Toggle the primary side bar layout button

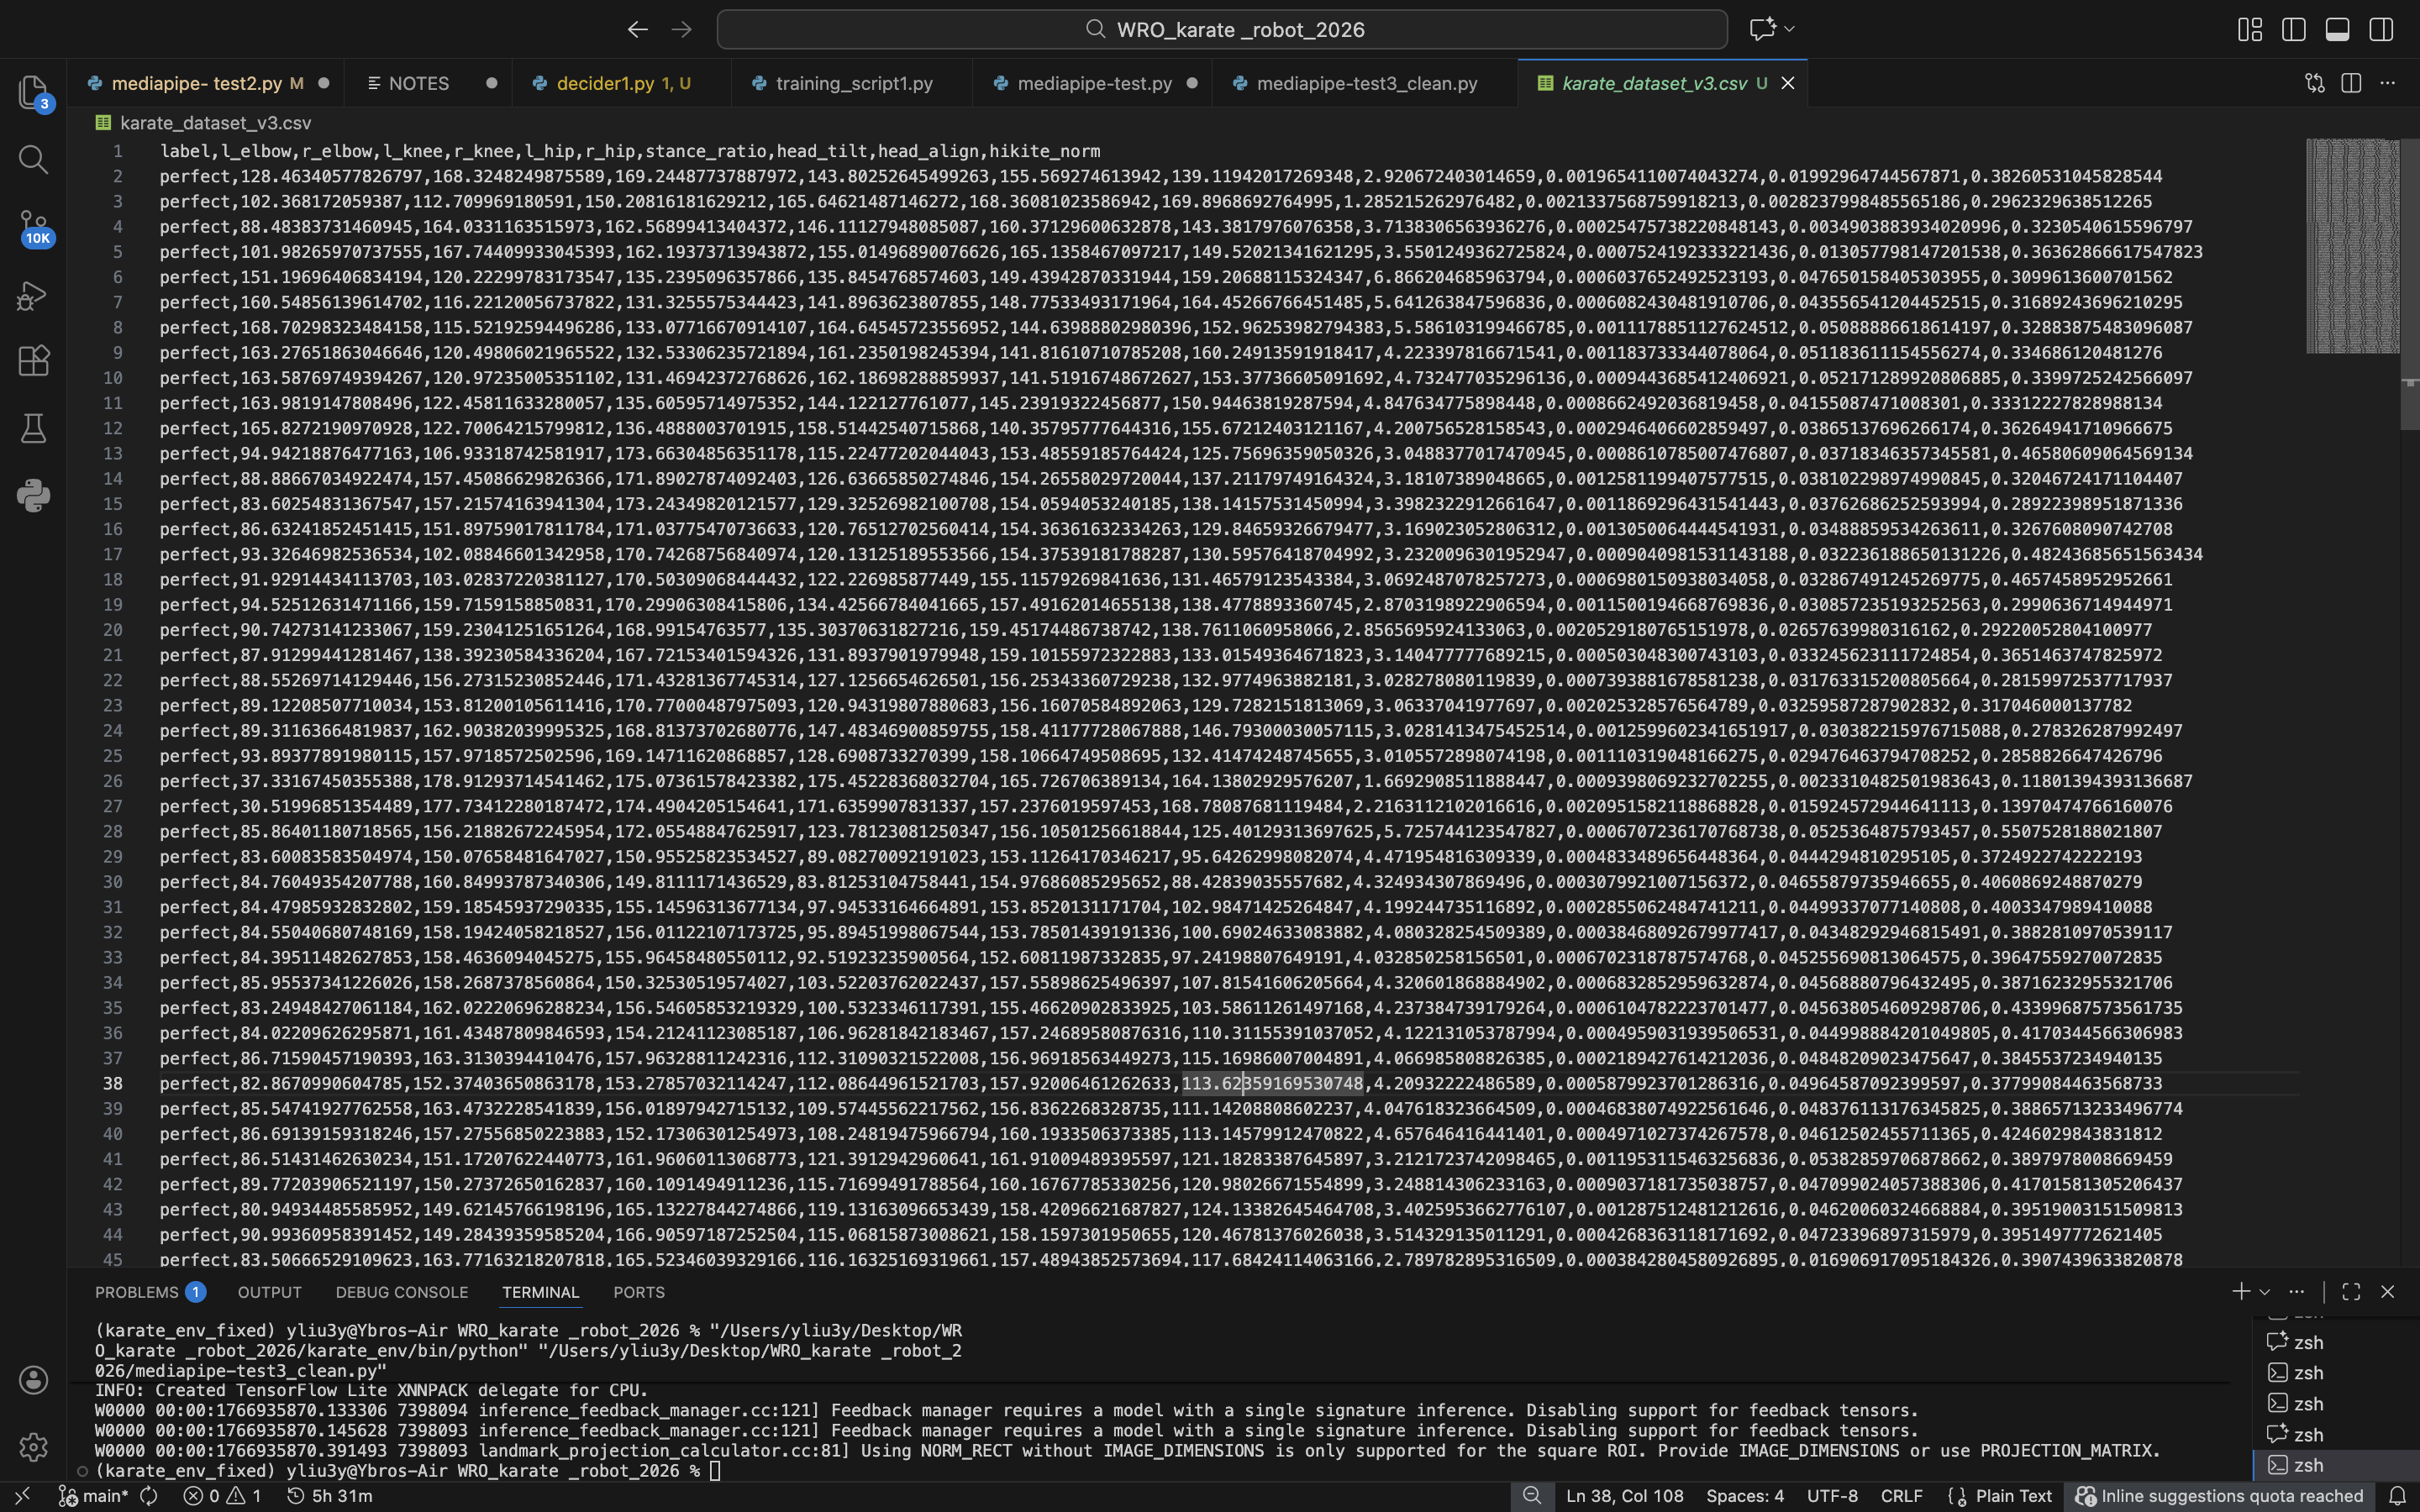[x=2293, y=29]
